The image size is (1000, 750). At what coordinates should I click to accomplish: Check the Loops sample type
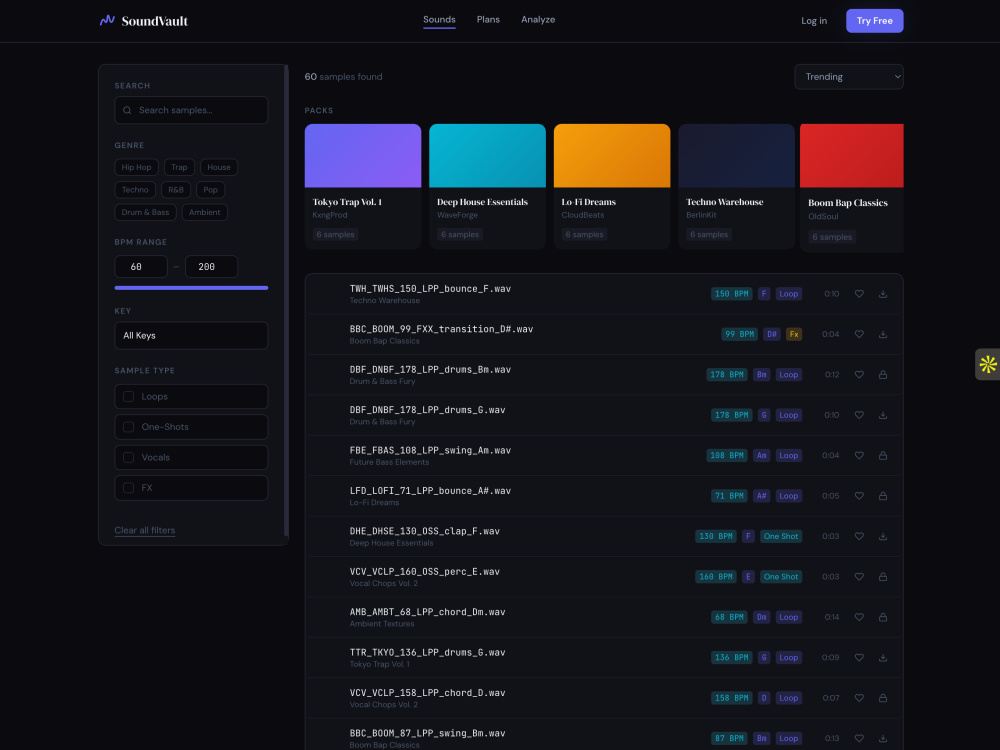(x=128, y=397)
